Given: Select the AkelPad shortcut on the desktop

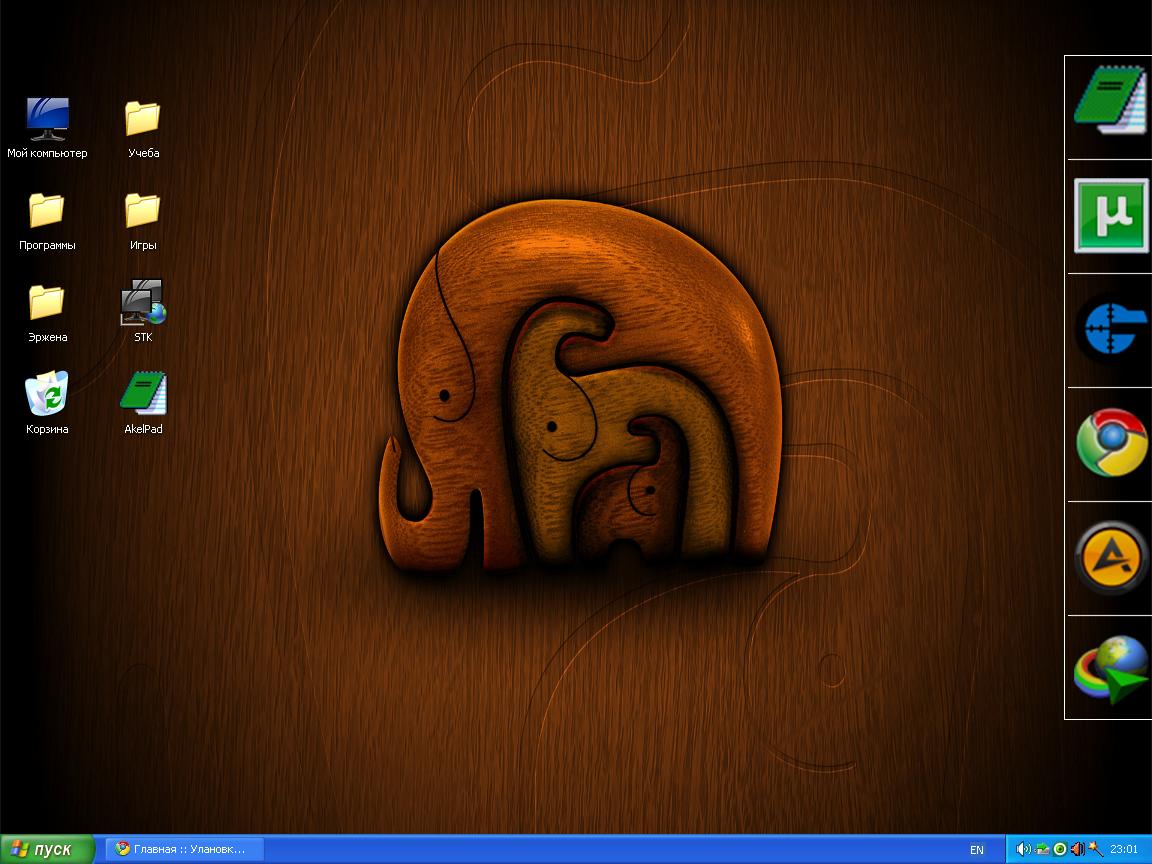Looking at the screenshot, I should pos(143,395).
